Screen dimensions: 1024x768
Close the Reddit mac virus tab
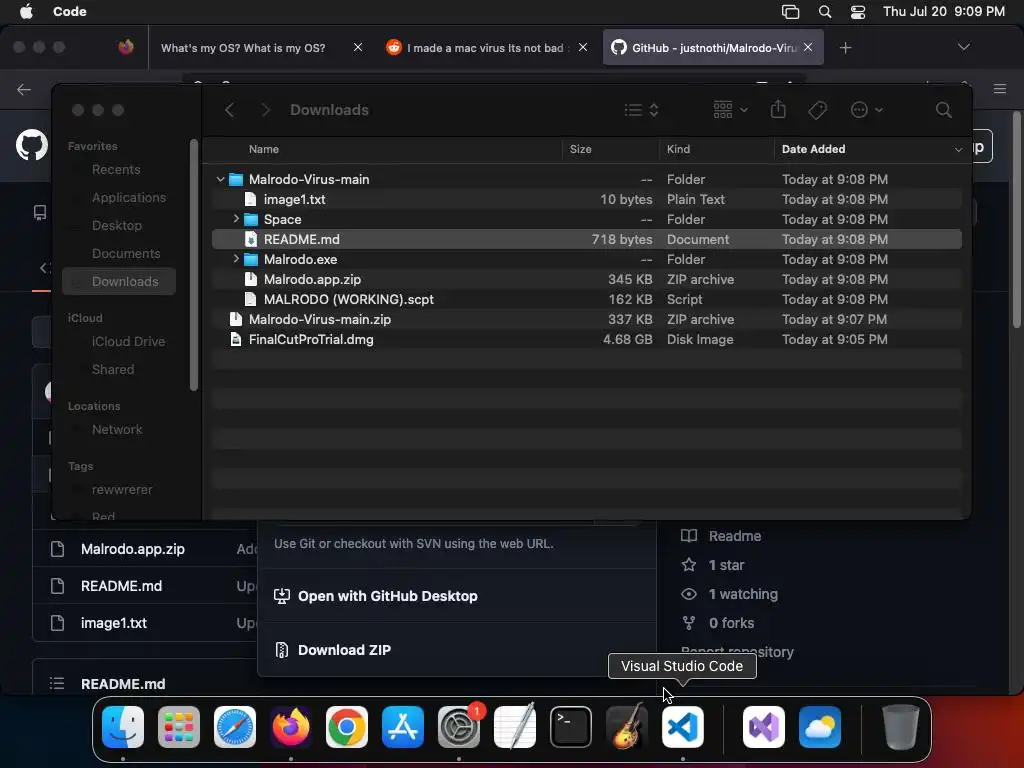(583, 47)
